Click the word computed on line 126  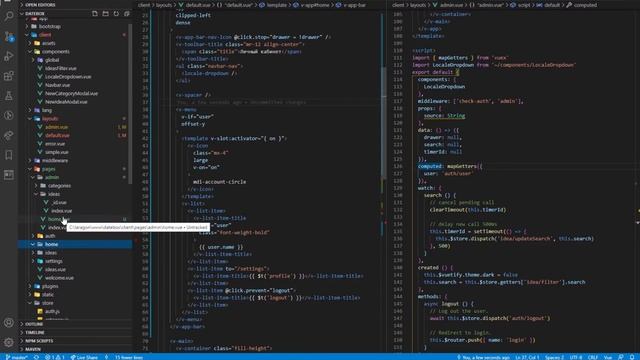coord(430,166)
